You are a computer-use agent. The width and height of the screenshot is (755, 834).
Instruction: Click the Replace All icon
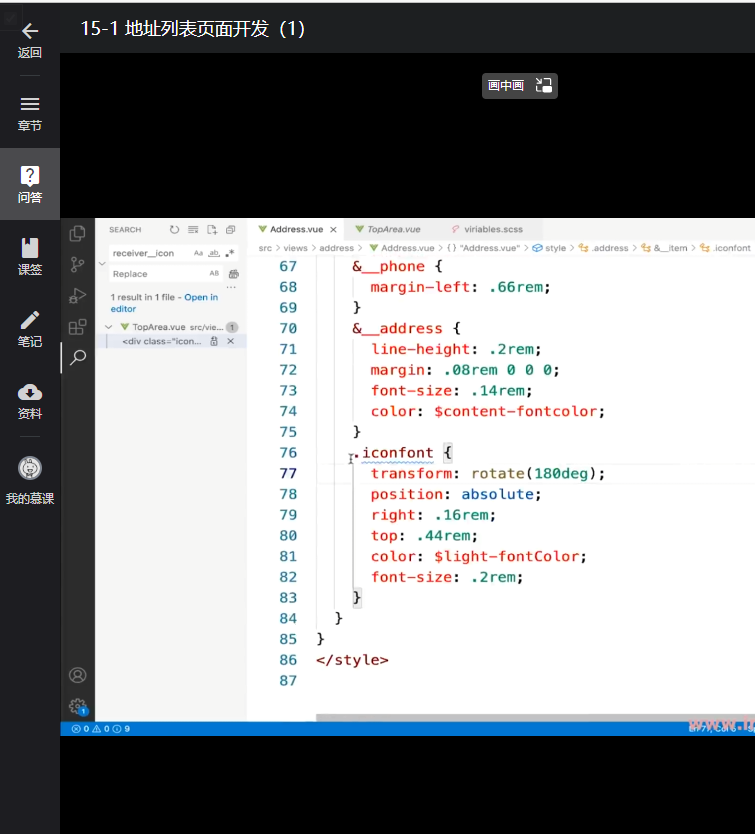point(234,274)
